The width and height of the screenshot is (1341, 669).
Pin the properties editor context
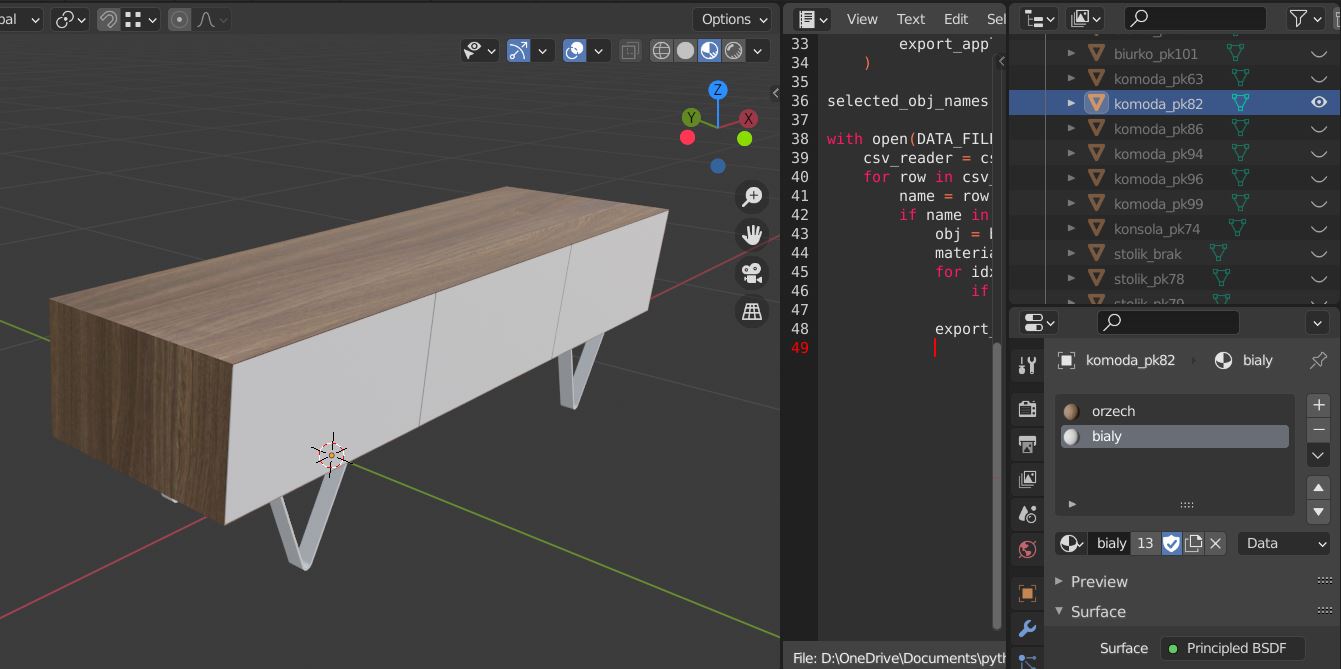click(x=1318, y=360)
